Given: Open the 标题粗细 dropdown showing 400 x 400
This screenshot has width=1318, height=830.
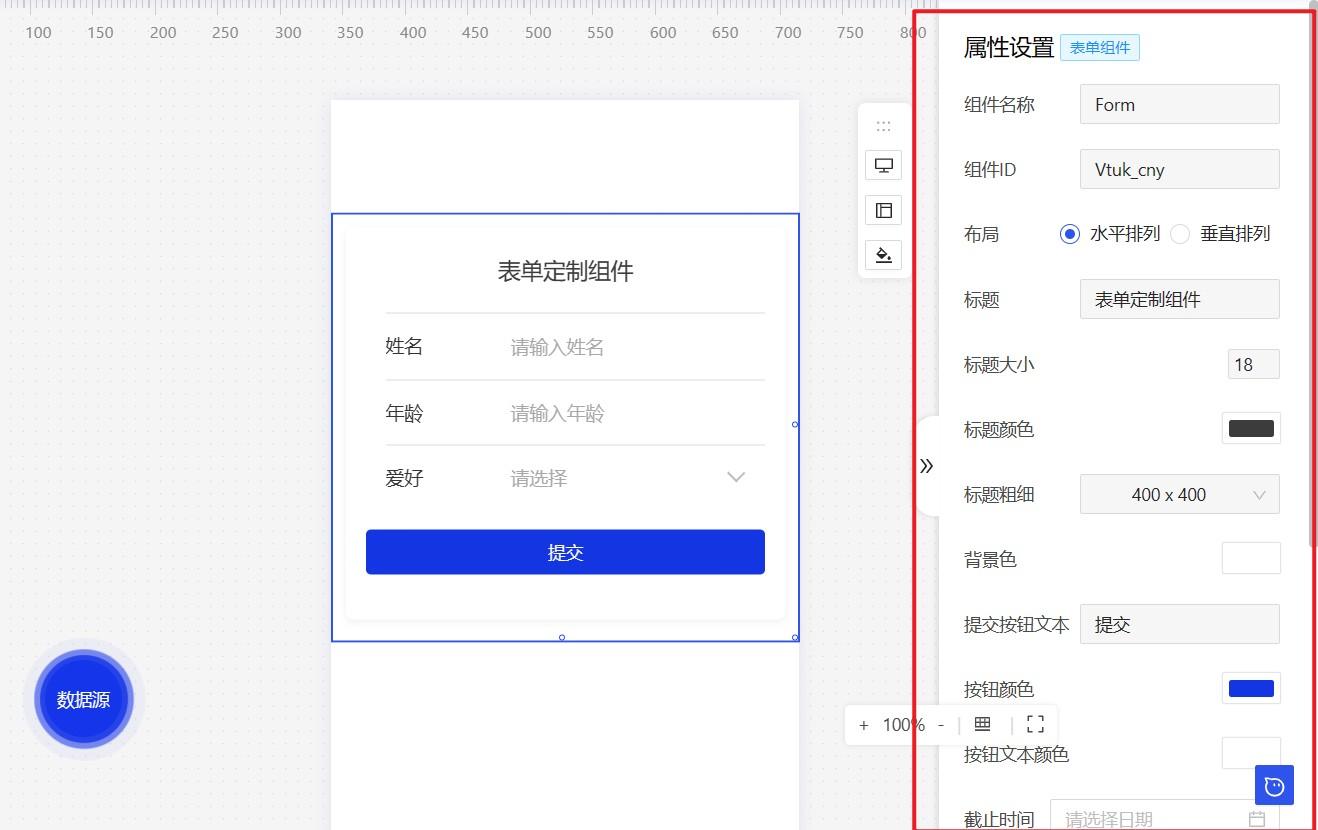Looking at the screenshot, I should (1180, 494).
